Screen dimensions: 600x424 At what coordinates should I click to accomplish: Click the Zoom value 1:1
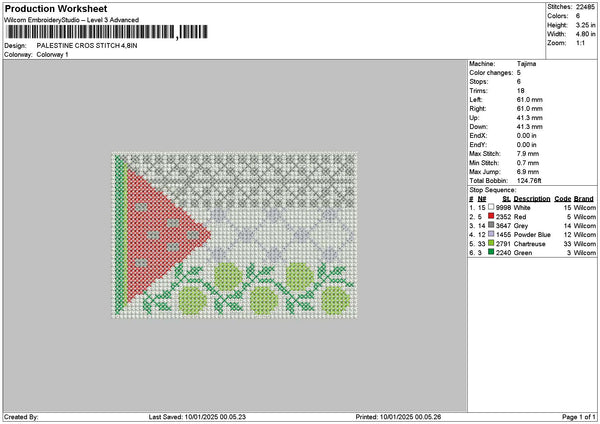[580, 43]
